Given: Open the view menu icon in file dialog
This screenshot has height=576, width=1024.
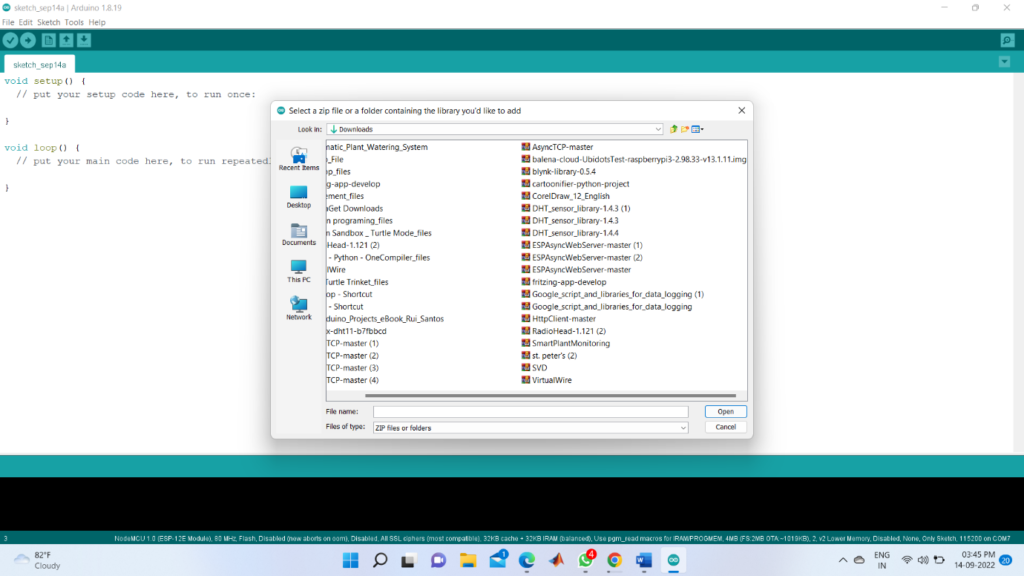Looking at the screenshot, I should pos(697,129).
